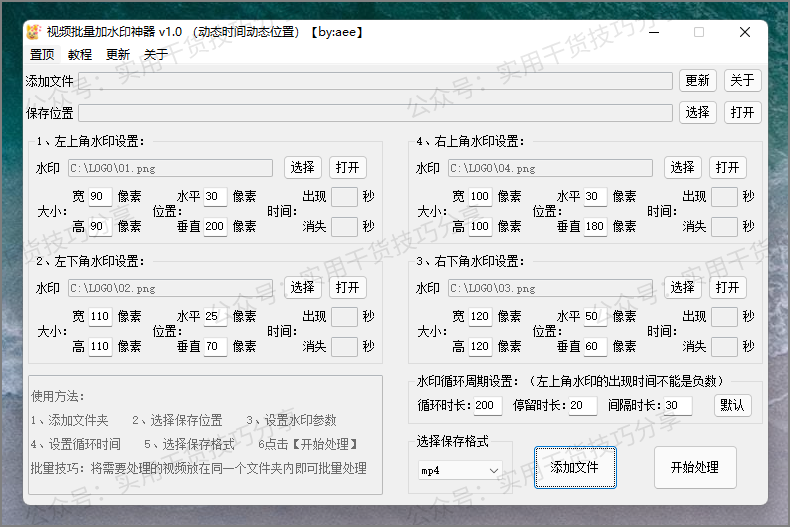Choose watermark file for 左上角 section
The height and width of the screenshot is (527, 790).
(x=302, y=167)
